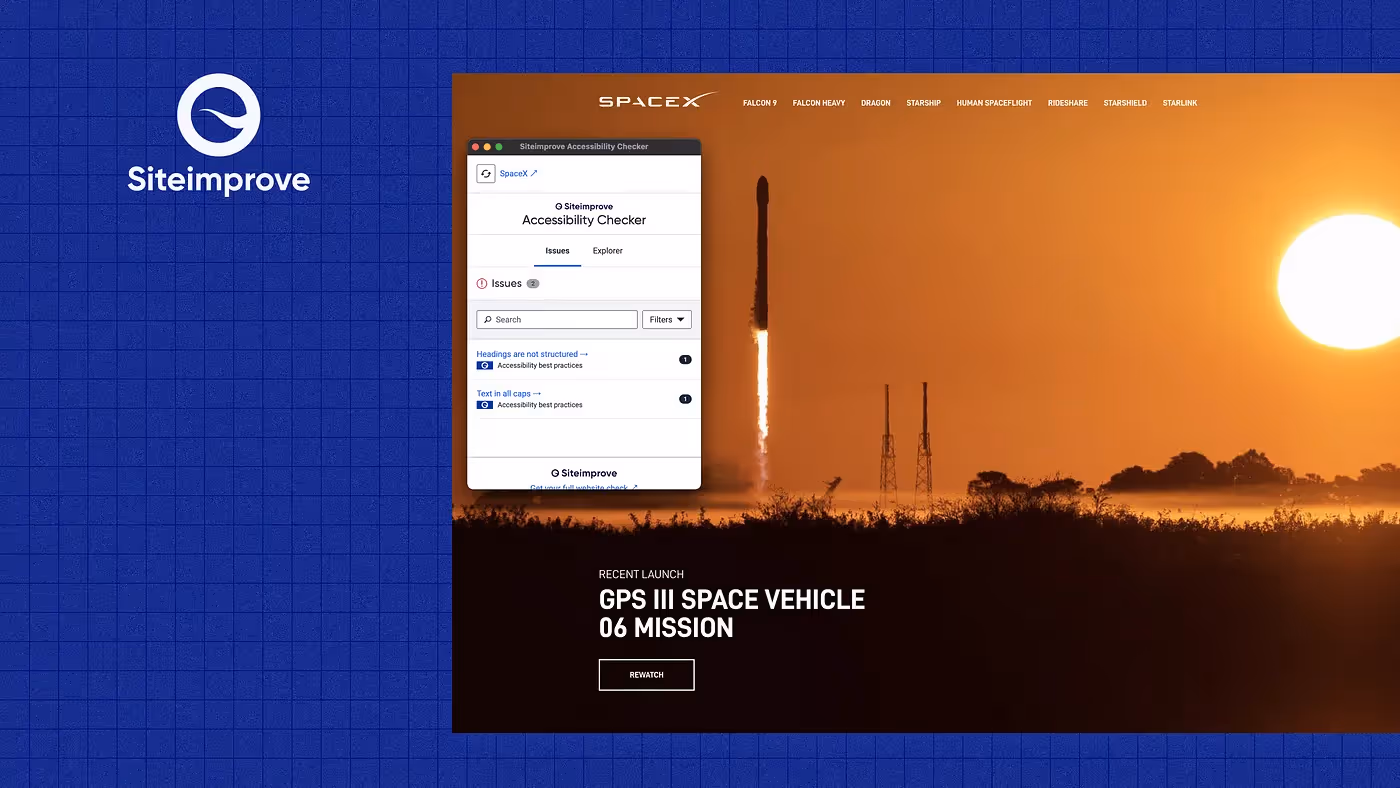Click the search field in Accessibility Checker
The image size is (1400, 788).
[557, 320]
